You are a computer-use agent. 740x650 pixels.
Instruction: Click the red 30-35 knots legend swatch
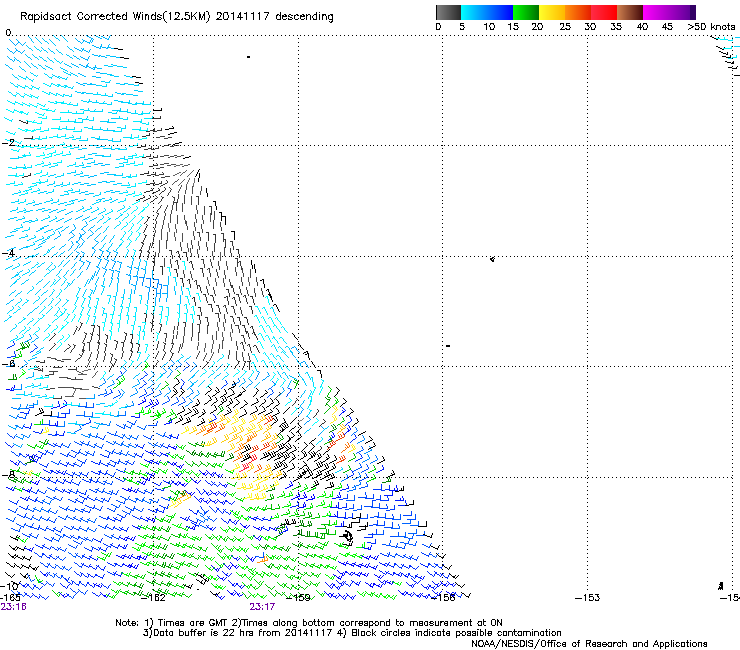(604, 12)
